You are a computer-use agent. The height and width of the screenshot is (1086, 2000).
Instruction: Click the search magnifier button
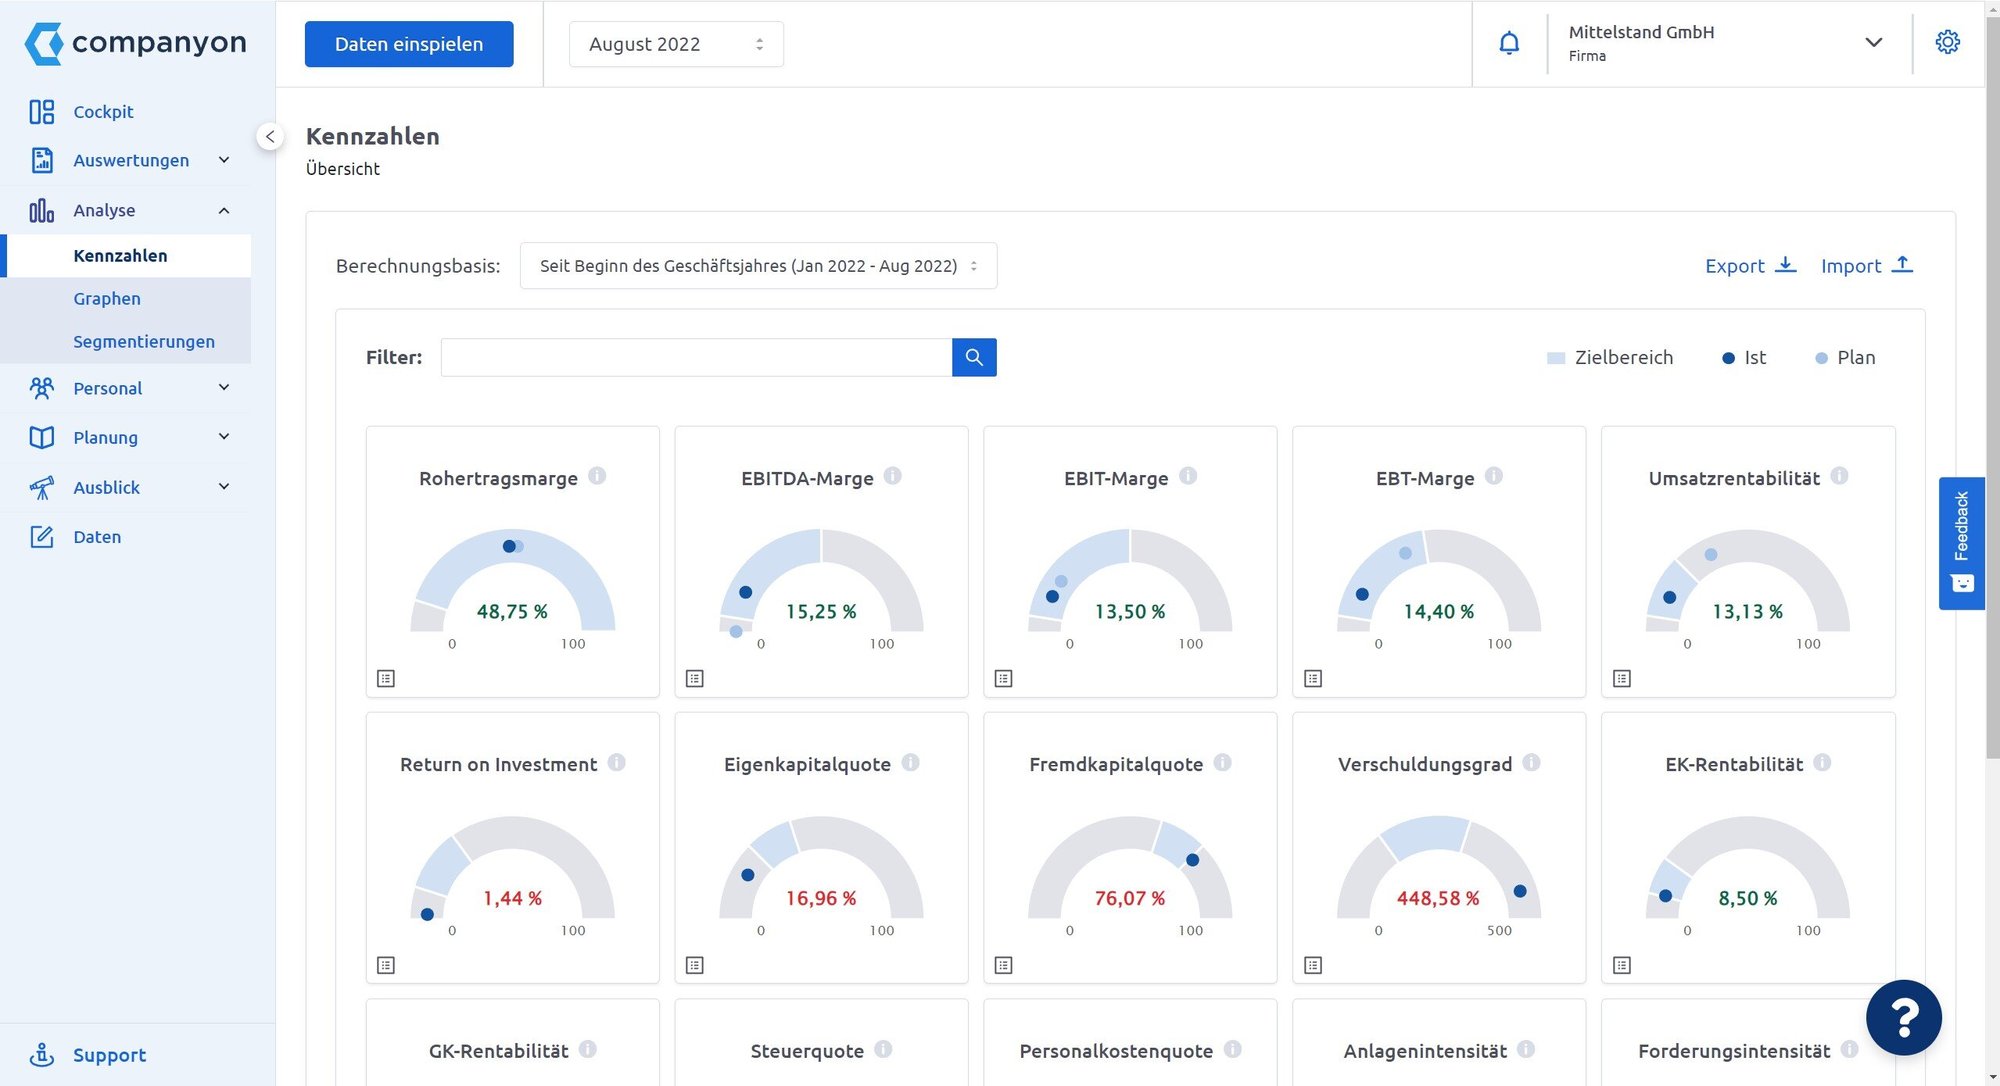click(x=974, y=357)
